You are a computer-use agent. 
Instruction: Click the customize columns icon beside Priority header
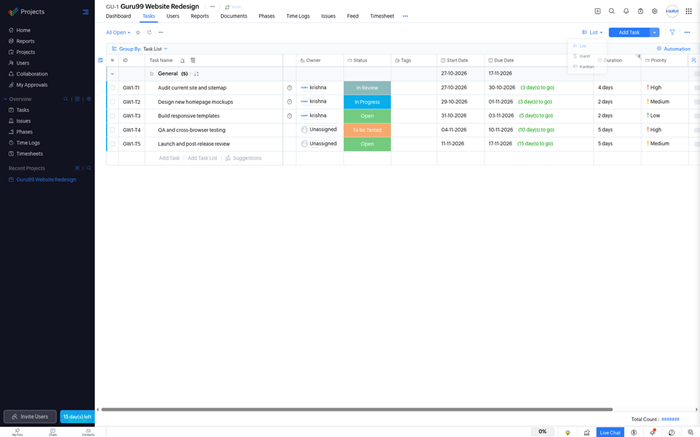point(694,60)
